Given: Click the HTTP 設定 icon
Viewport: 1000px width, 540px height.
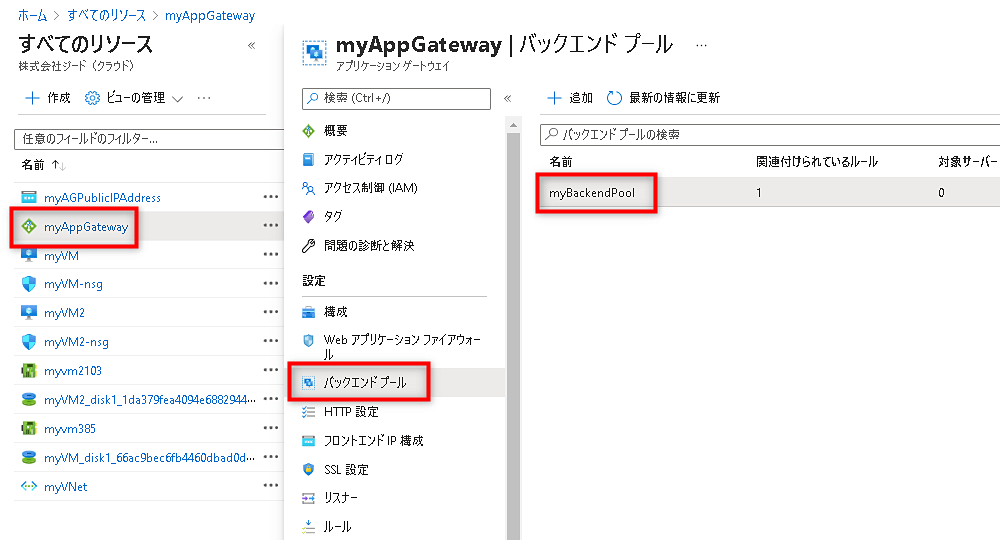Looking at the screenshot, I should (x=309, y=412).
